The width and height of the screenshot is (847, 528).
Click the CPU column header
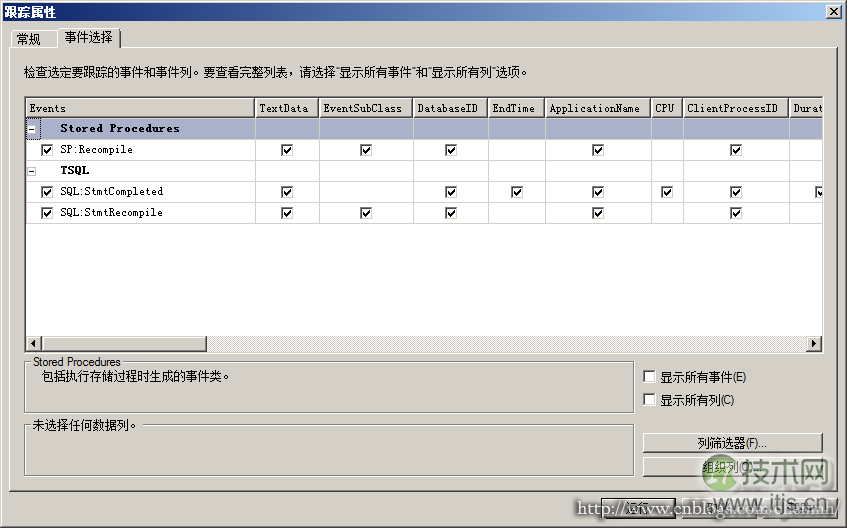click(x=667, y=108)
